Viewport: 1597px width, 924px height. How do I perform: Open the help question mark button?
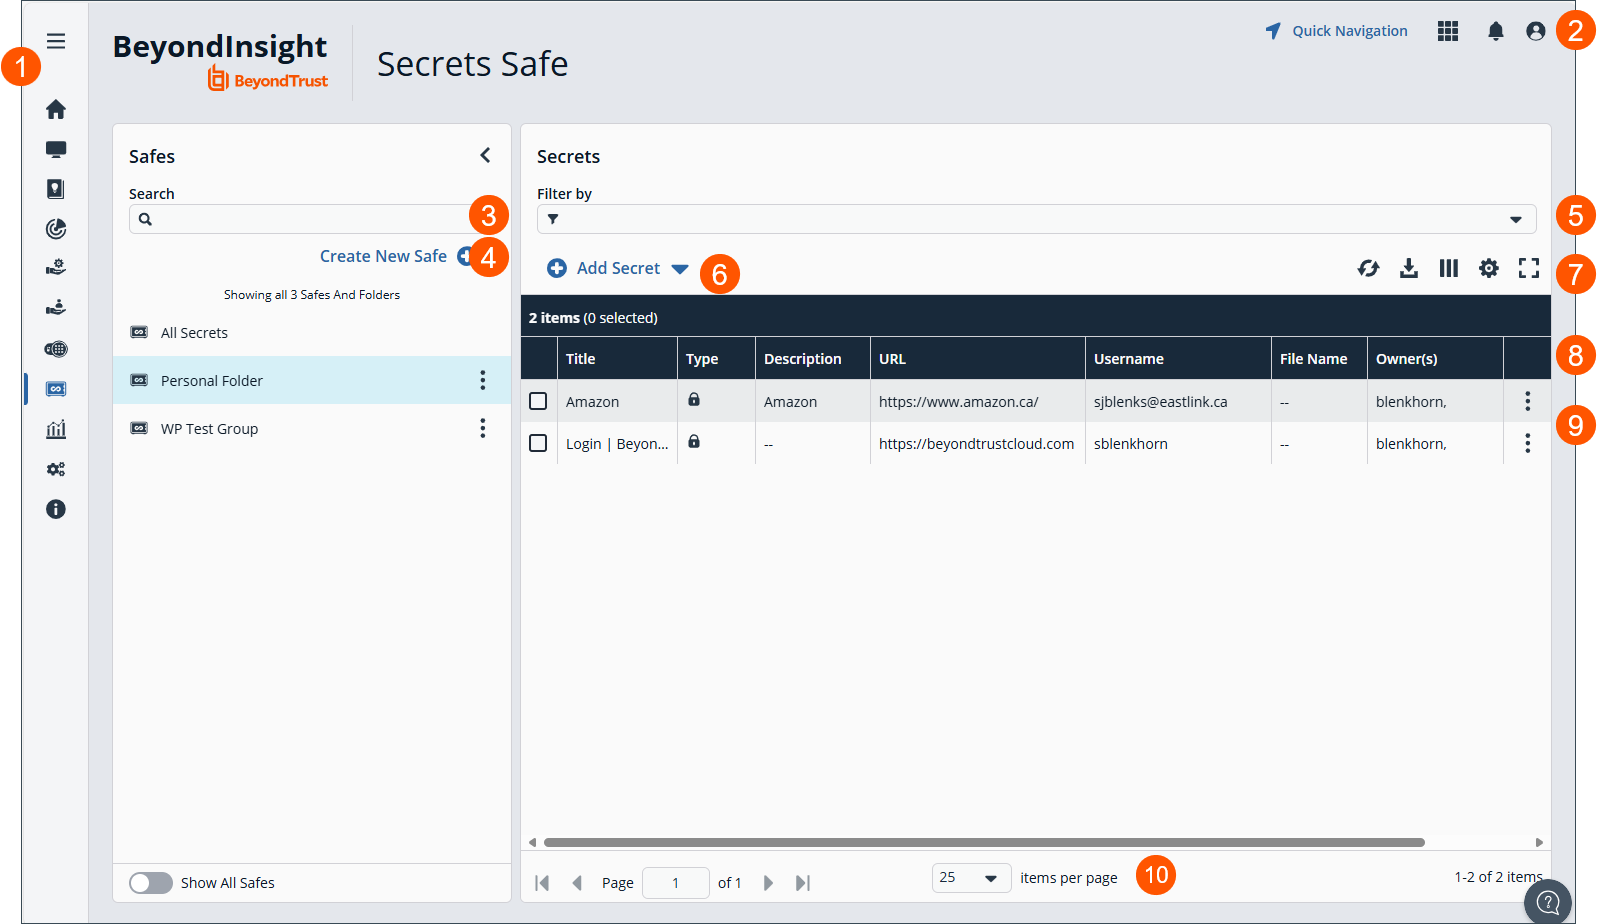point(1548,902)
